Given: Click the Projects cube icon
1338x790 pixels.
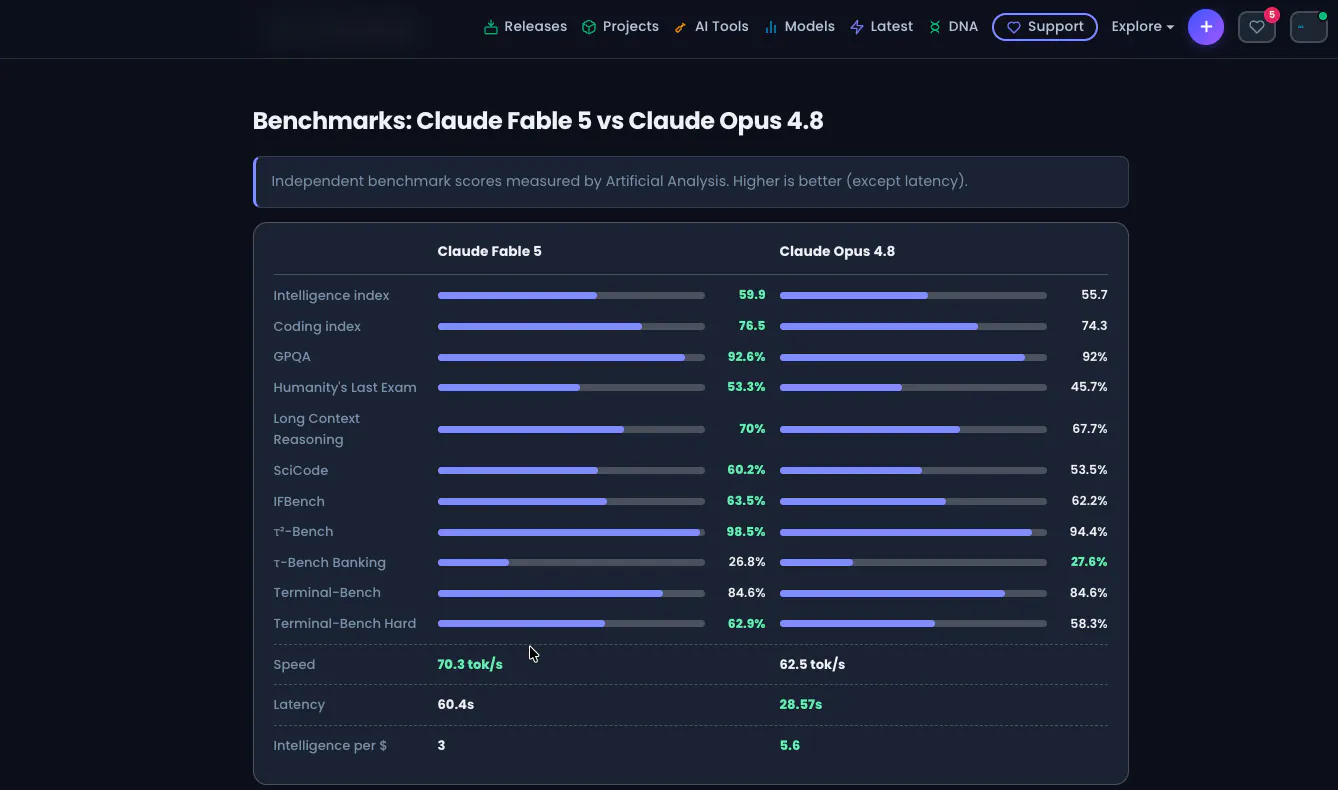Looking at the screenshot, I should click(589, 27).
